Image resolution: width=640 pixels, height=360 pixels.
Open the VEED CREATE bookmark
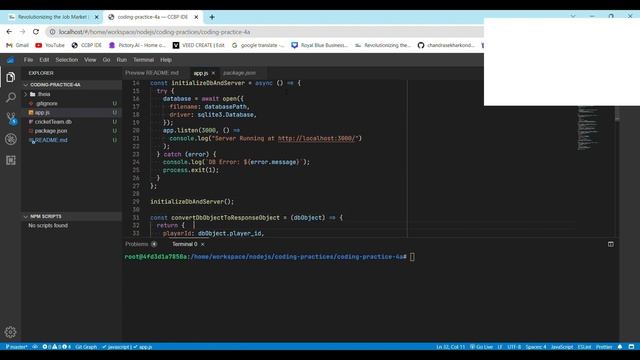click(x=199, y=45)
